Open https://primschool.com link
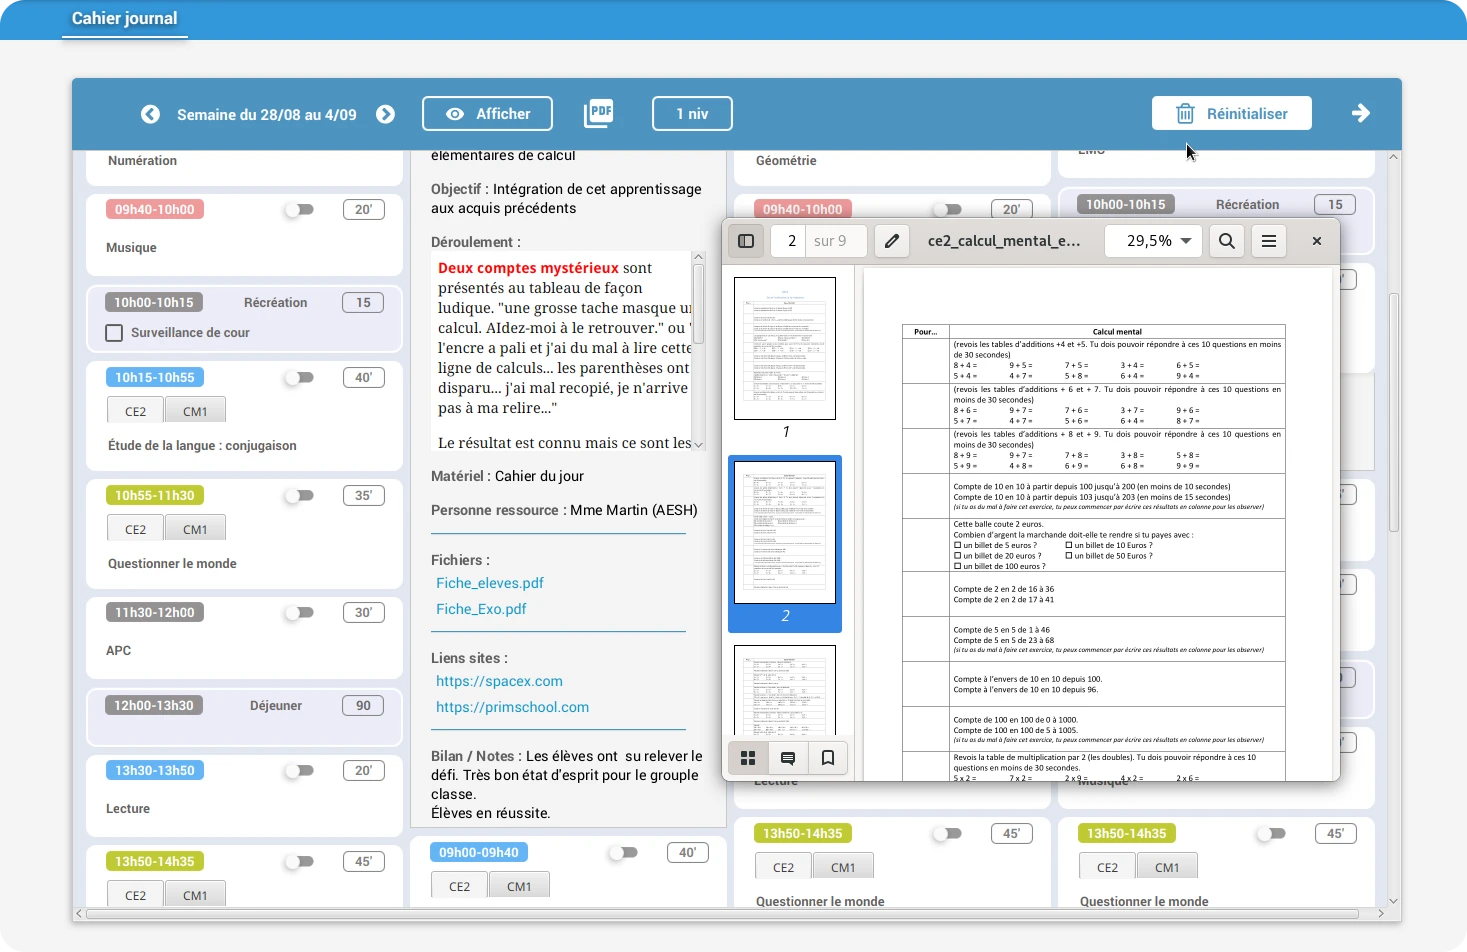1467x952 pixels. pos(512,707)
